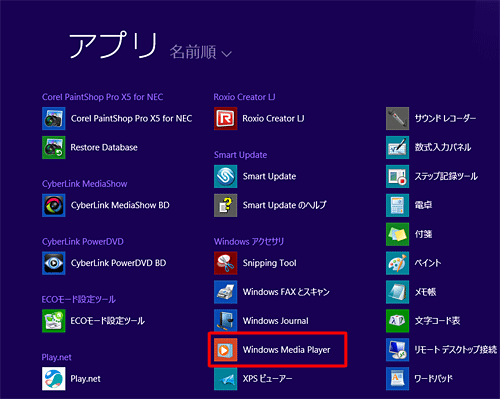Select the ECOモード設定ツール purple group header

click(79, 299)
